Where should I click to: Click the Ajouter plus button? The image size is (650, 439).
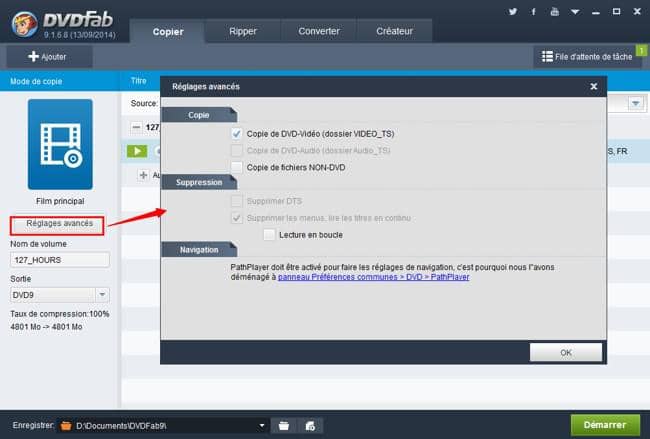click(x=49, y=57)
